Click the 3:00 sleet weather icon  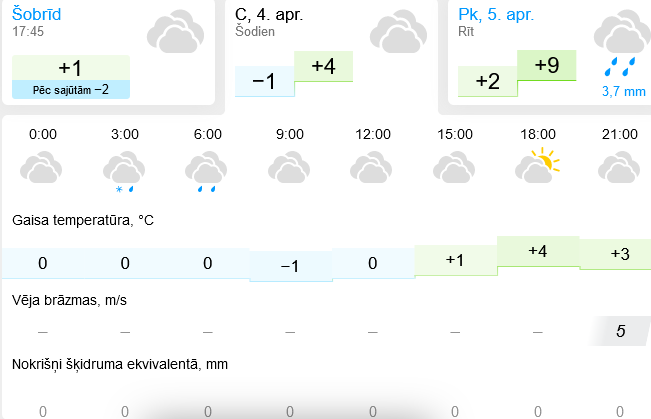tap(124, 172)
